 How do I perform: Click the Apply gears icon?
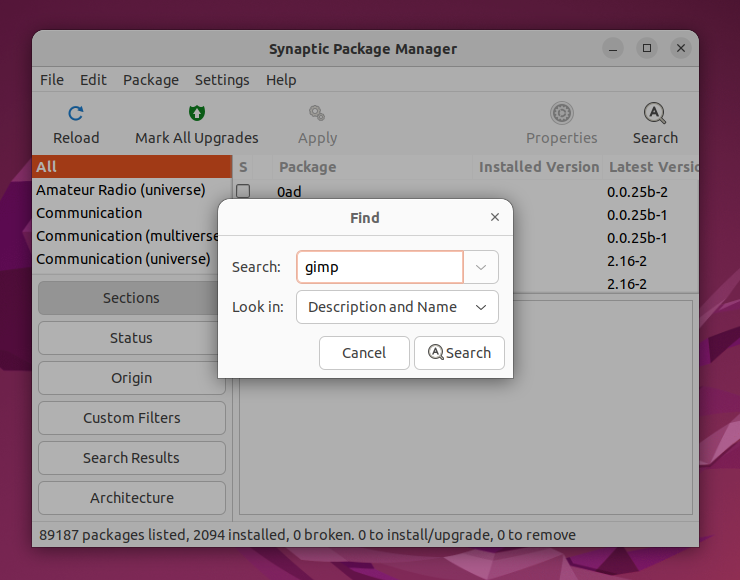point(317,113)
